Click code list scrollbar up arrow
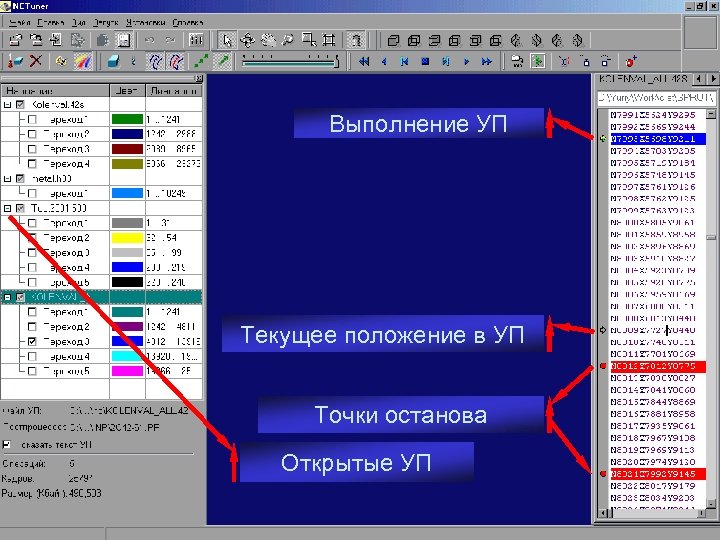The width and height of the screenshot is (720, 540). click(x=711, y=113)
